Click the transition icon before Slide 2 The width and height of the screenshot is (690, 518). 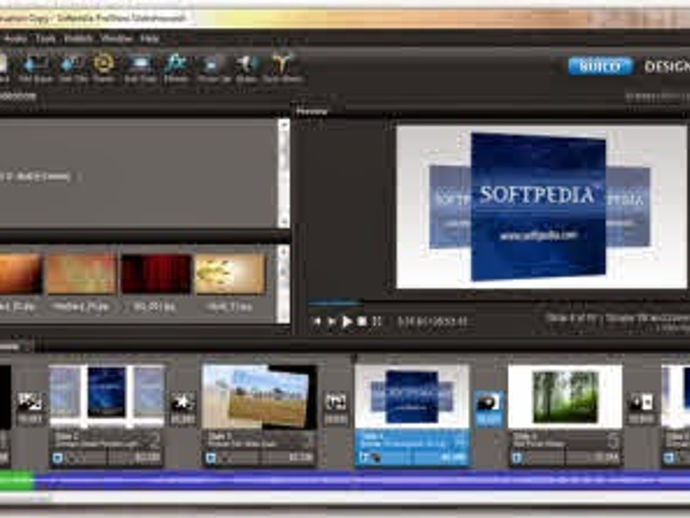point(29,401)
